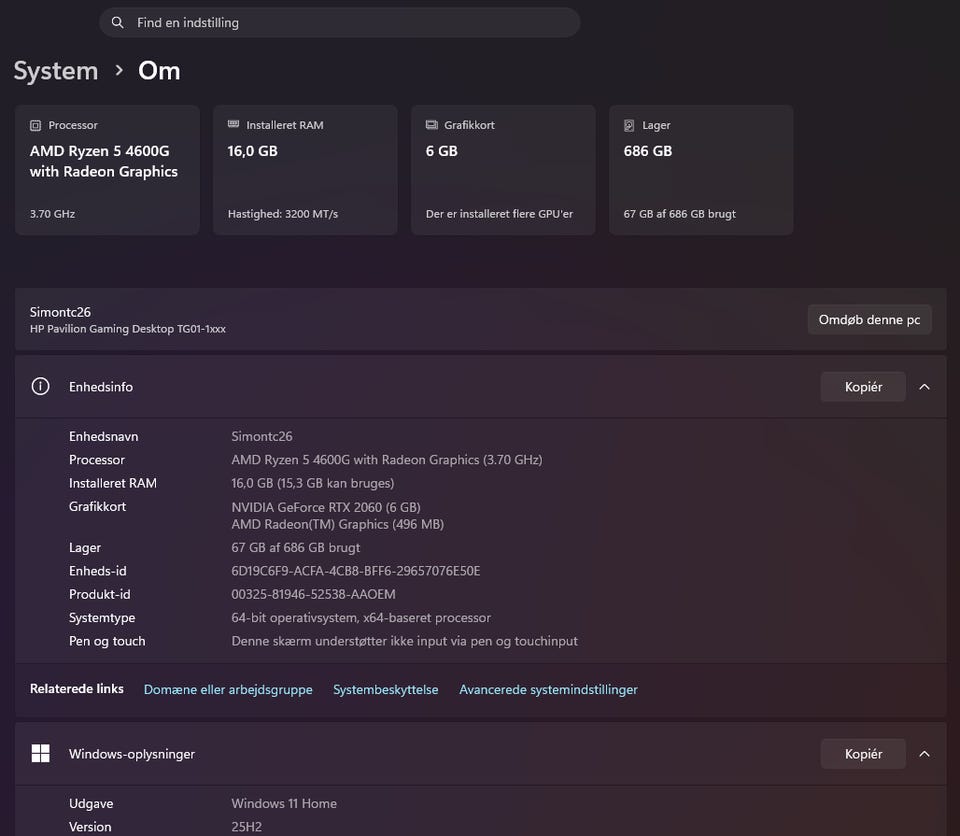Click the Lager storage disk icon

point(629,126)
